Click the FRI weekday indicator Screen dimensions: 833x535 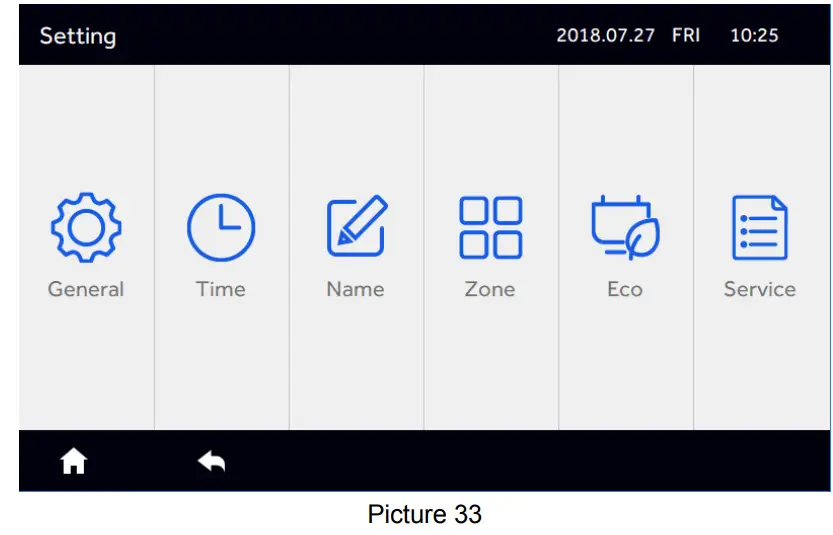686,36
